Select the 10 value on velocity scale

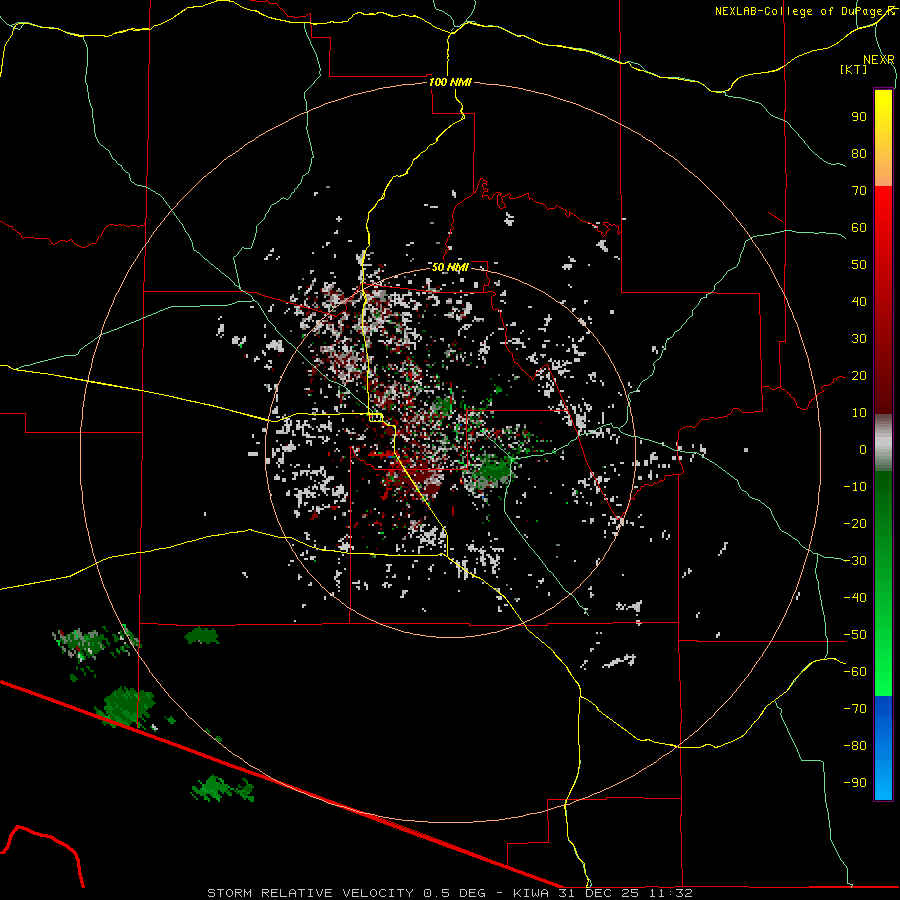tap(859, 413)
